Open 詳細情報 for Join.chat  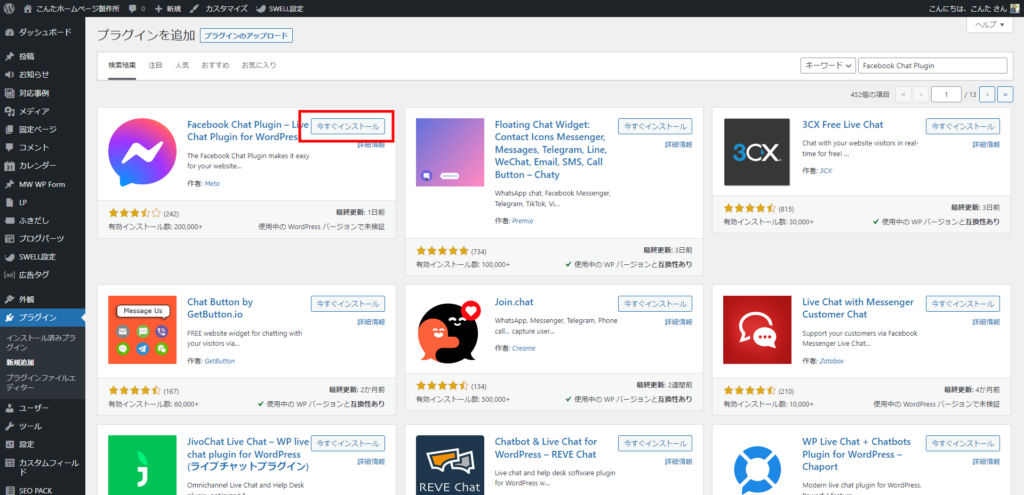click(x=679, y=322)
